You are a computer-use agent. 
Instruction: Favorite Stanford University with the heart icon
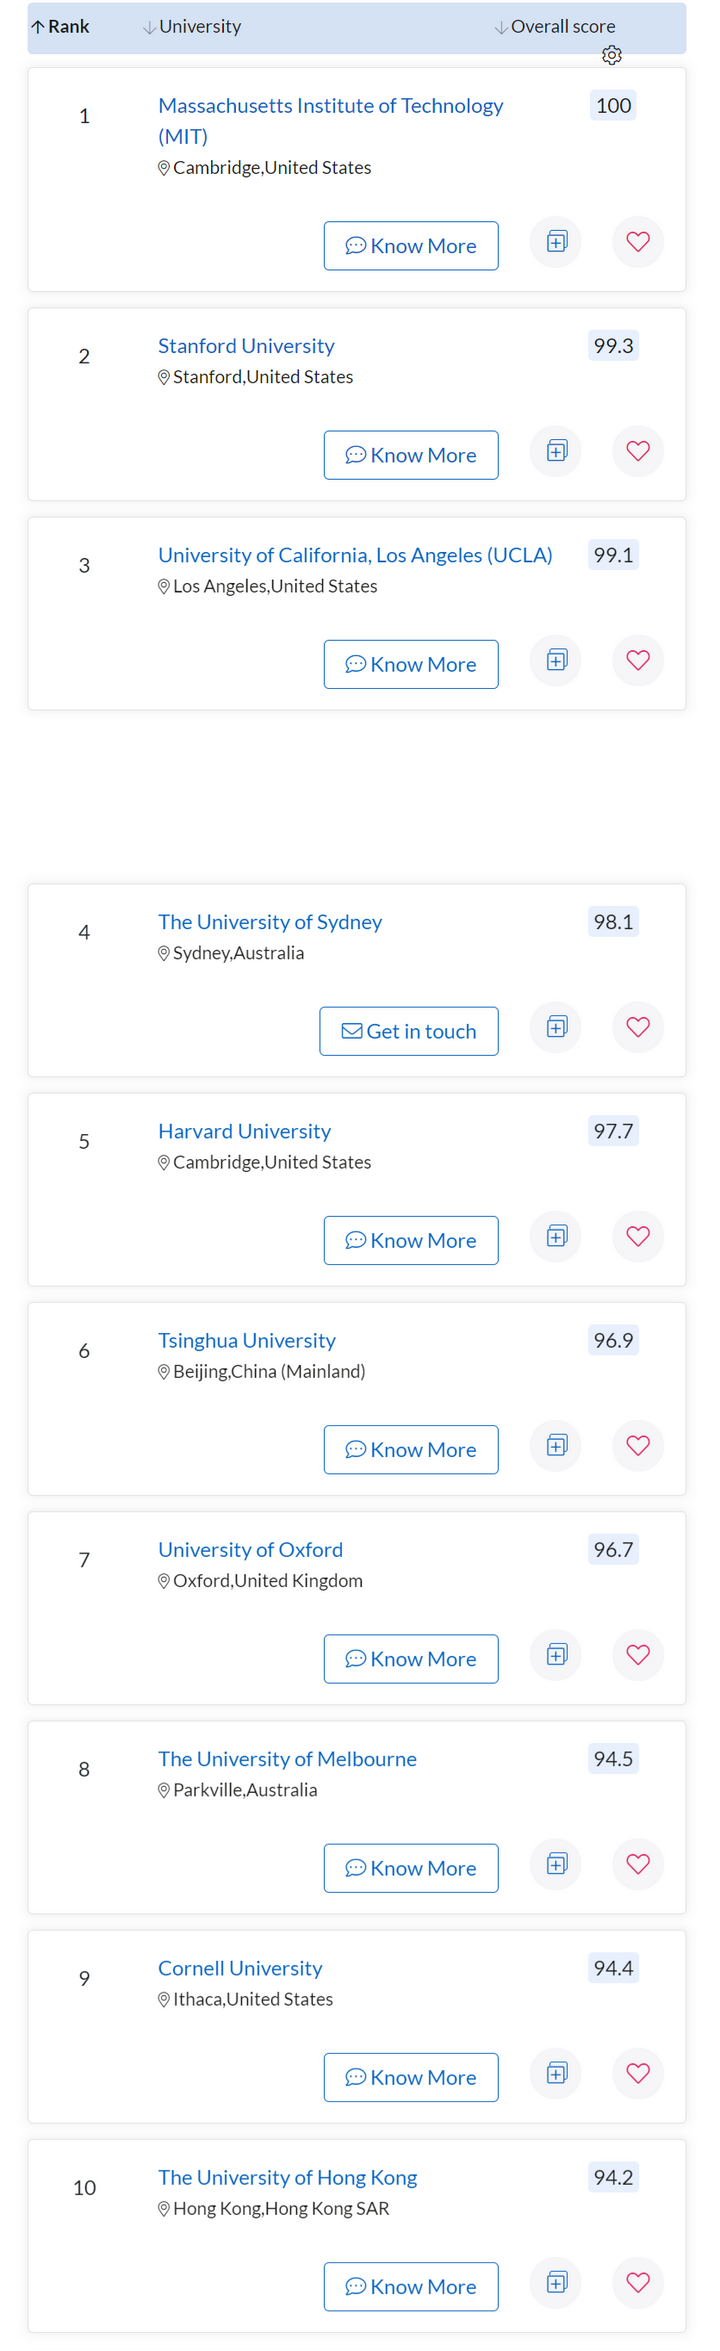tap(638, 451)
